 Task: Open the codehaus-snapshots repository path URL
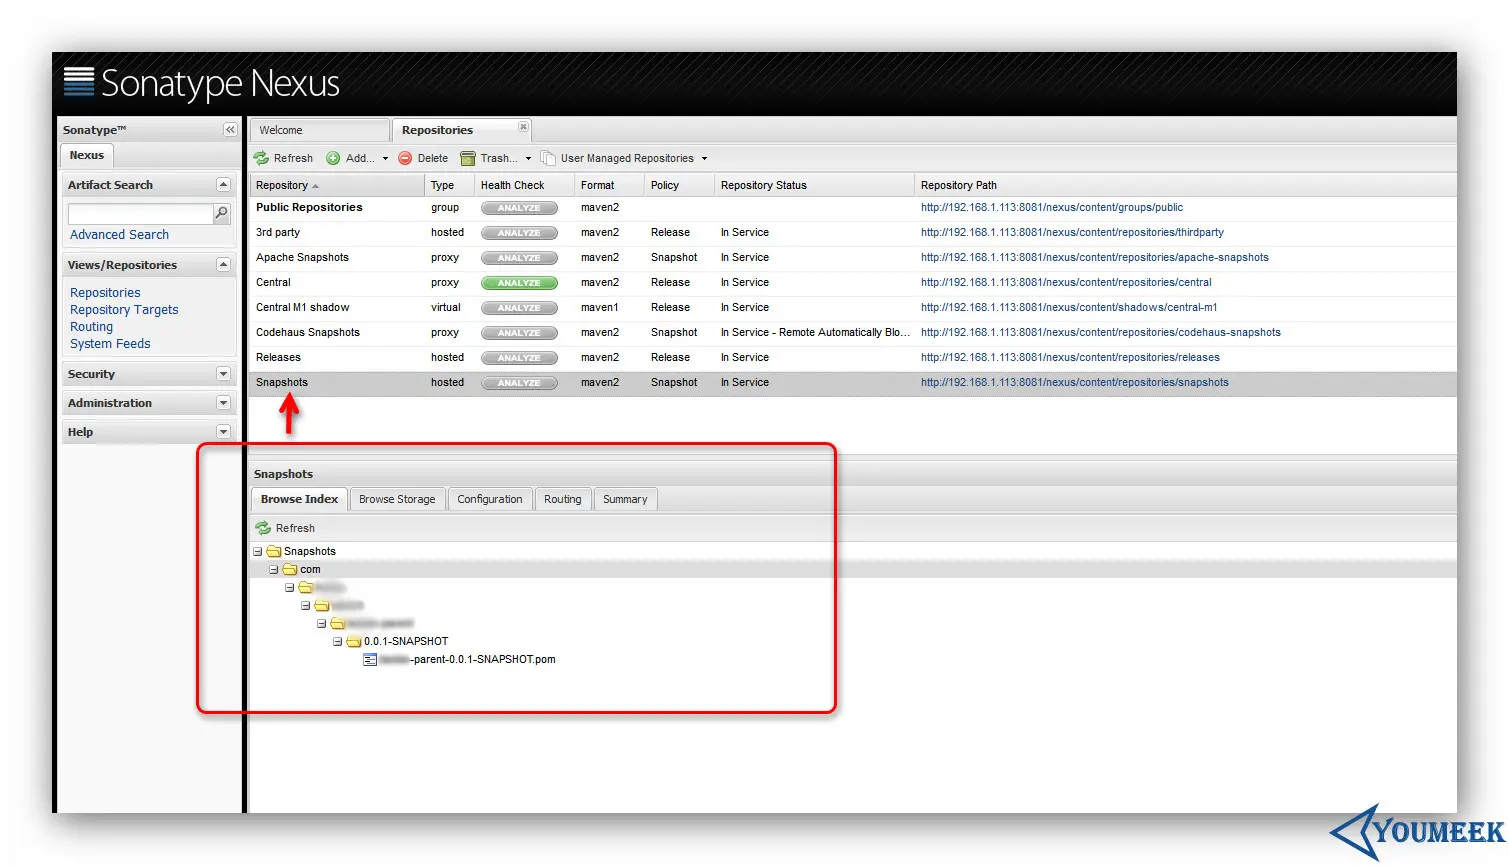[x=1101, y=333]
